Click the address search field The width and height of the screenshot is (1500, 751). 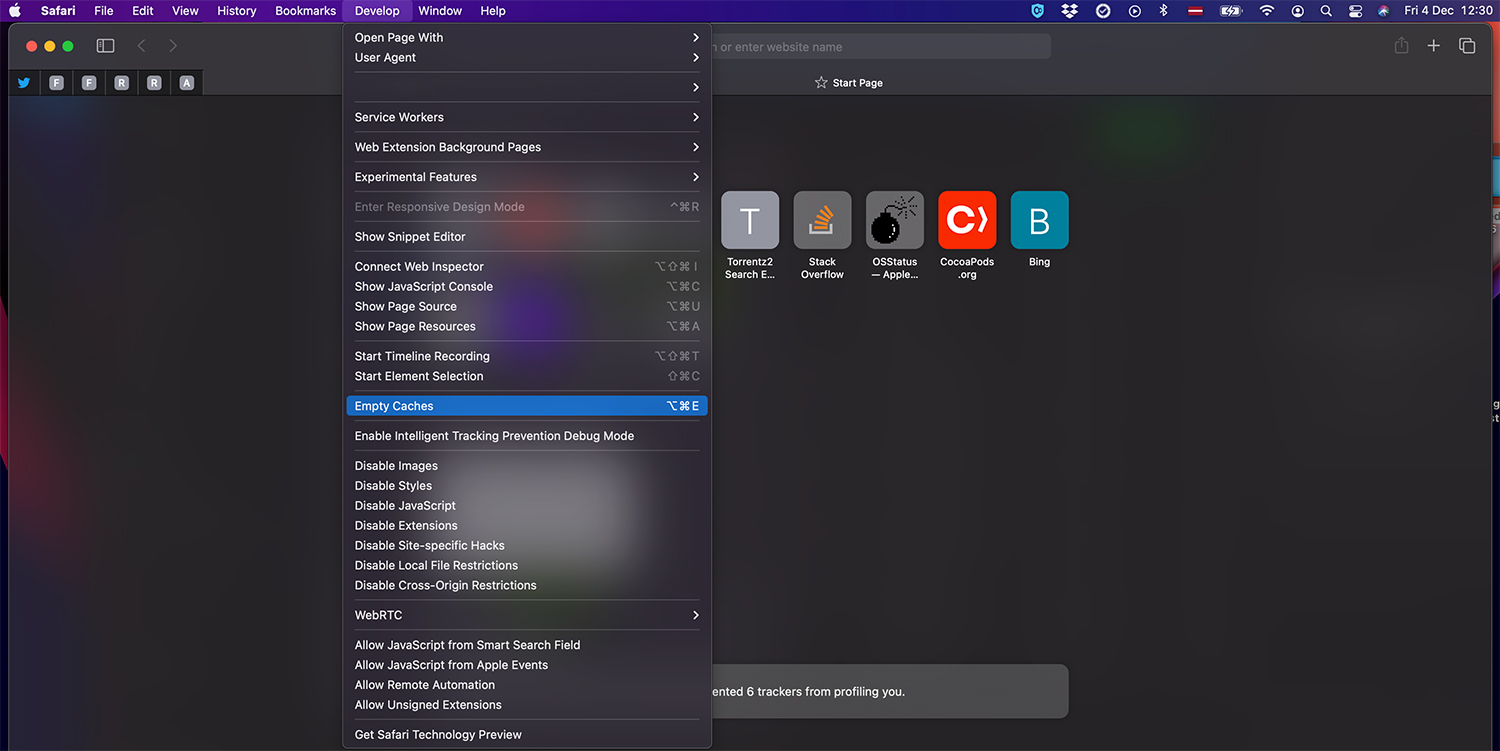pyautogui.click(x=880, y=47)
